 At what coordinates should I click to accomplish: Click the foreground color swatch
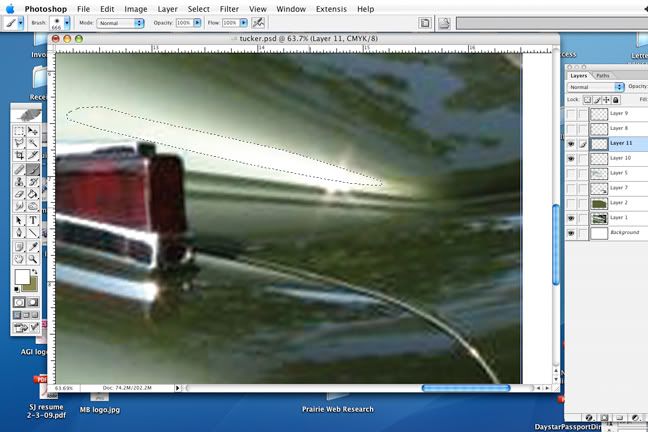22,277
